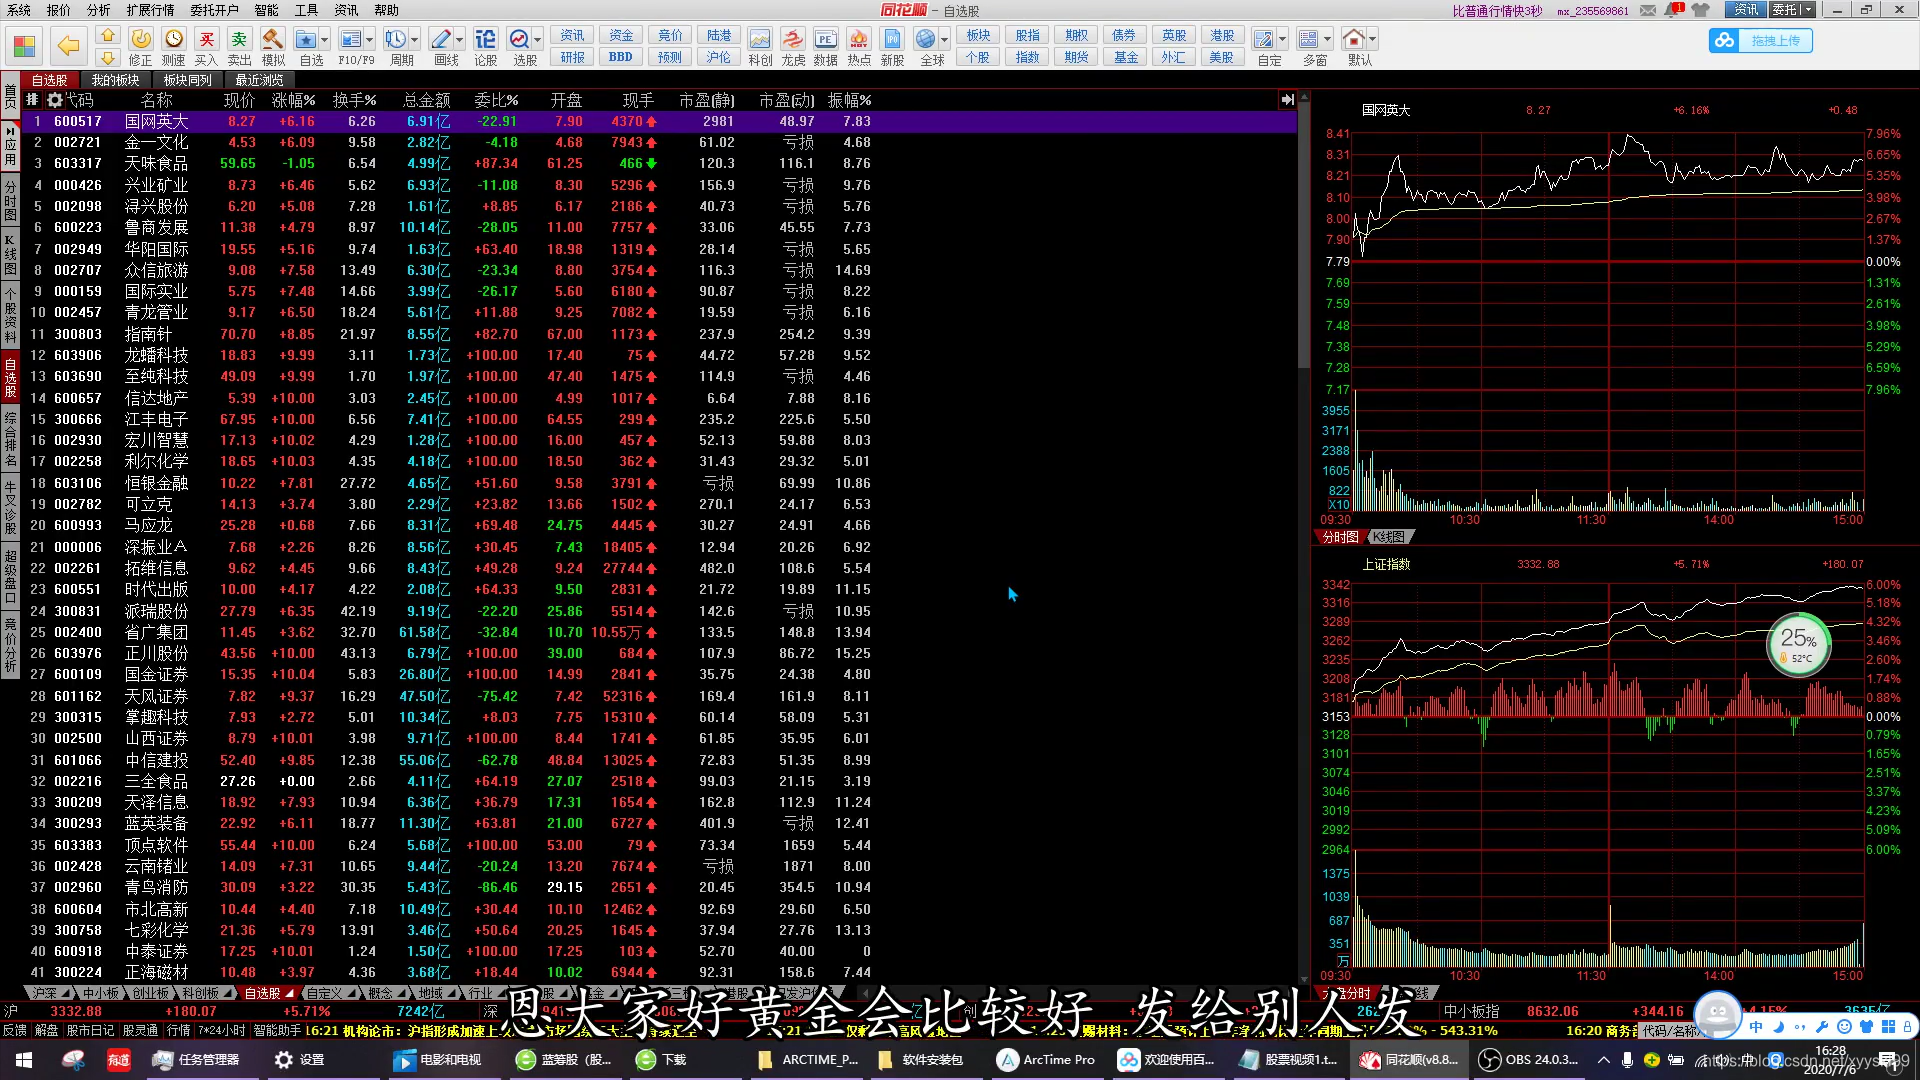Select the 创业板 bottom tab
The width and height of the screenshot is (1920, 1080).
click(151, 993)
